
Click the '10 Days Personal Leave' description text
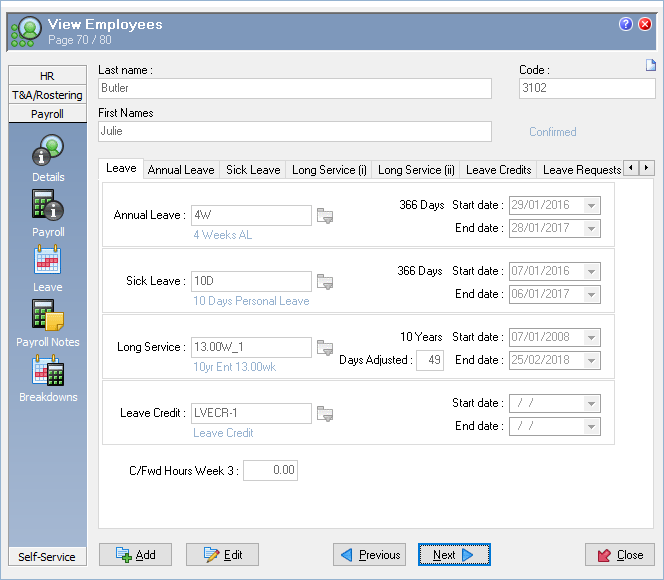tap(251, 301)
